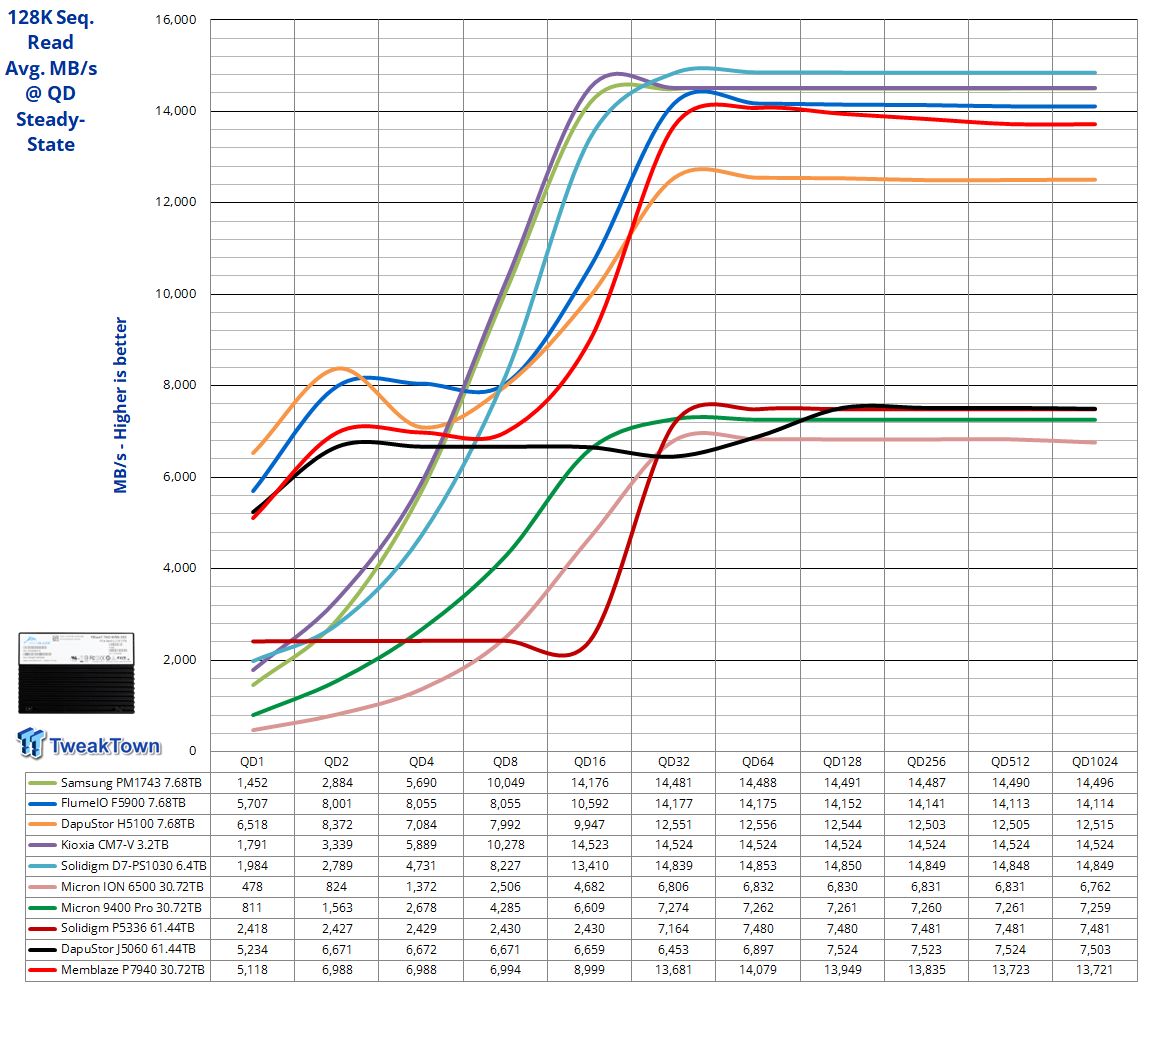Click the Samsung PM1743 light green legend swatch

click(42, 783)
